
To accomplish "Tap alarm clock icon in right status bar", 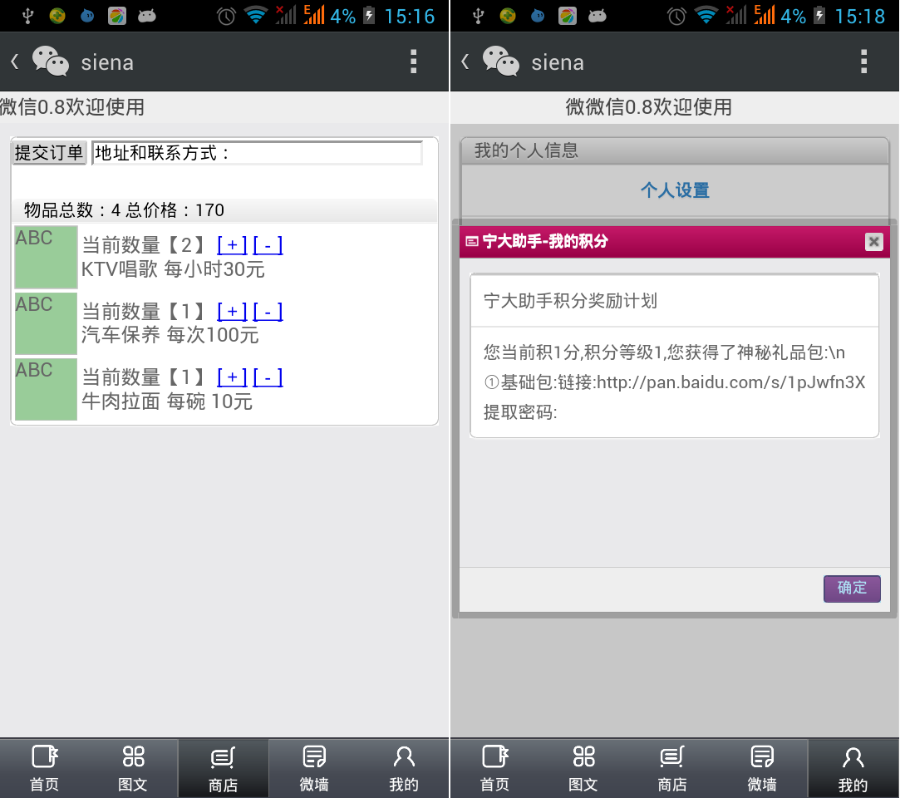I will [677, 16].
